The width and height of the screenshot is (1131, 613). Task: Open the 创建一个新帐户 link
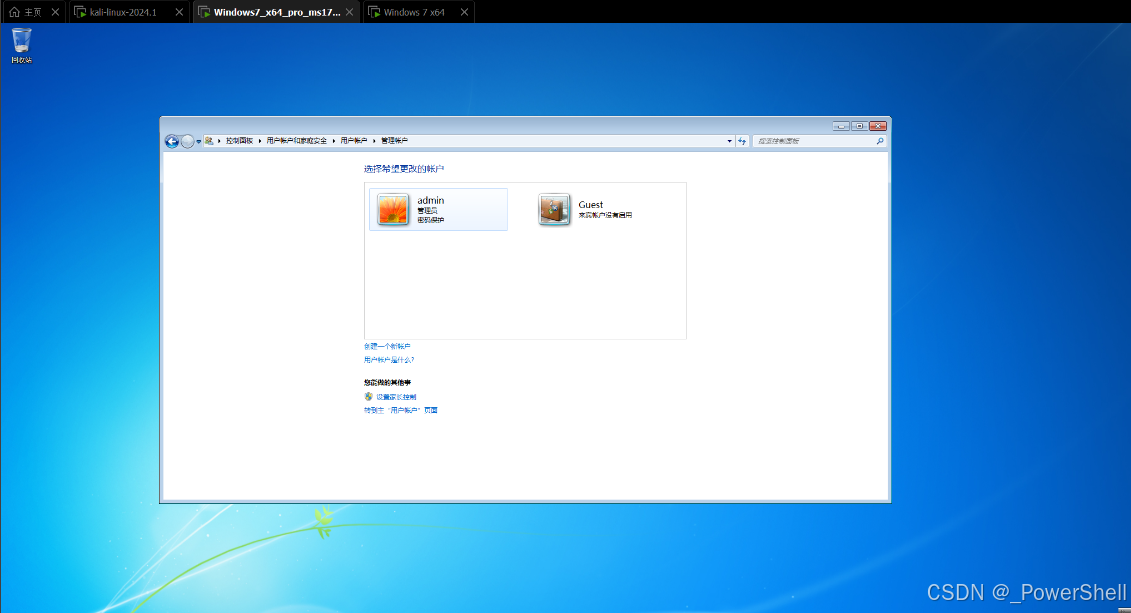(387, 346)
